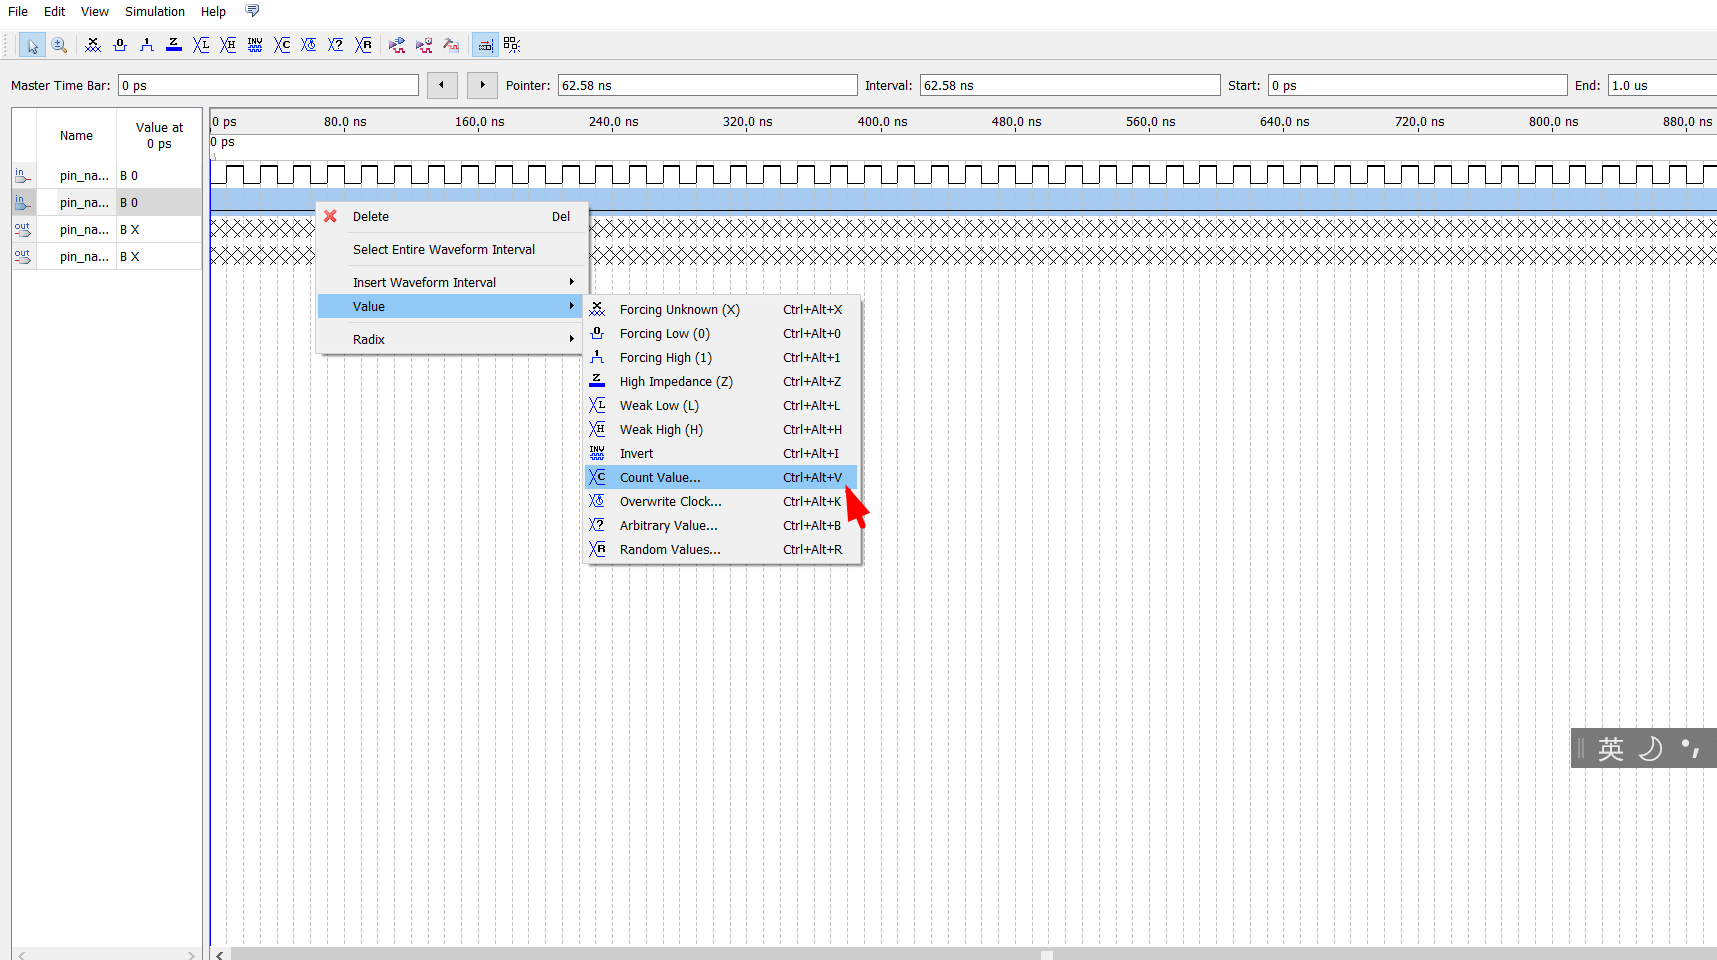Click High Impedance (Z) toolbar icon
1717x960 pixels.
174,45
